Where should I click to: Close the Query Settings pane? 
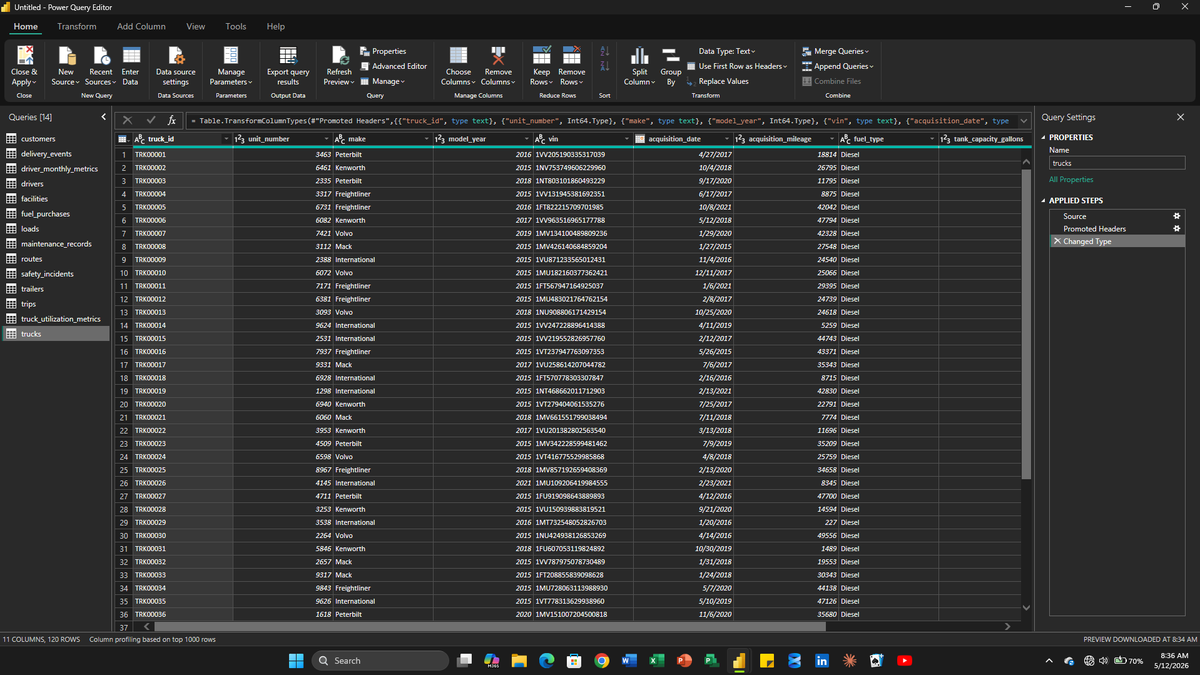(x=1180, y=117)
